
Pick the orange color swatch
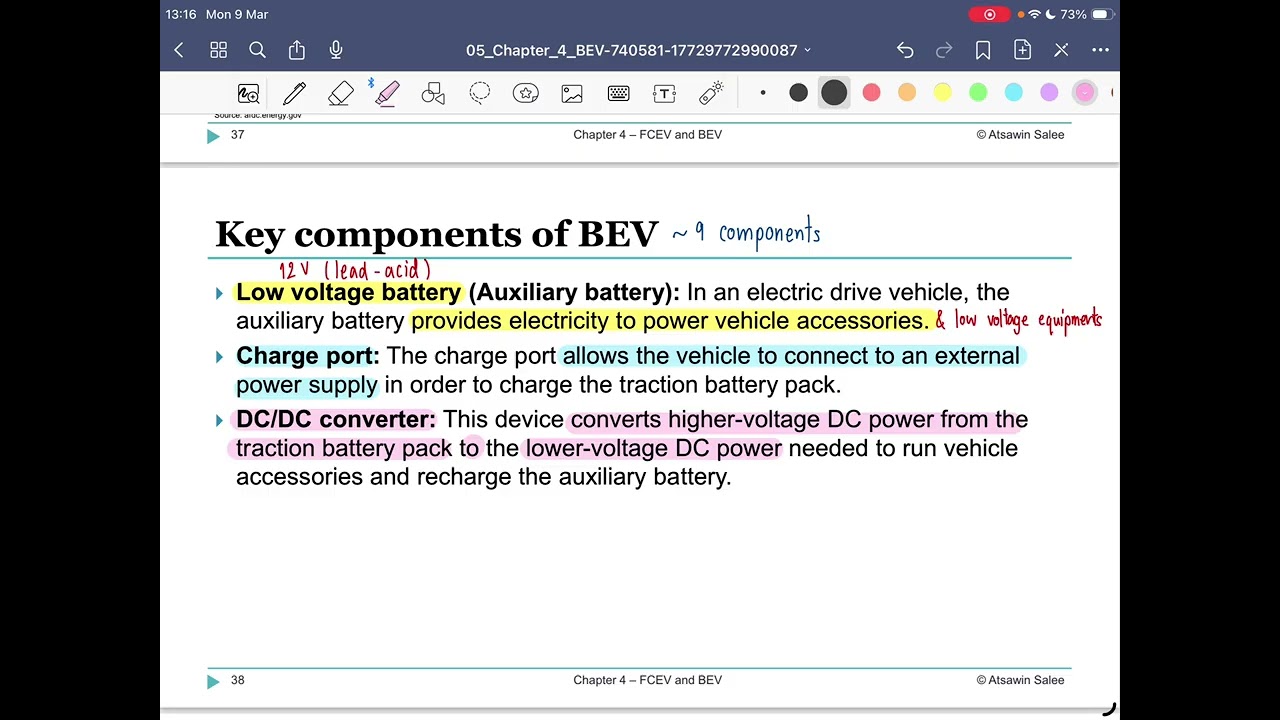907,93
